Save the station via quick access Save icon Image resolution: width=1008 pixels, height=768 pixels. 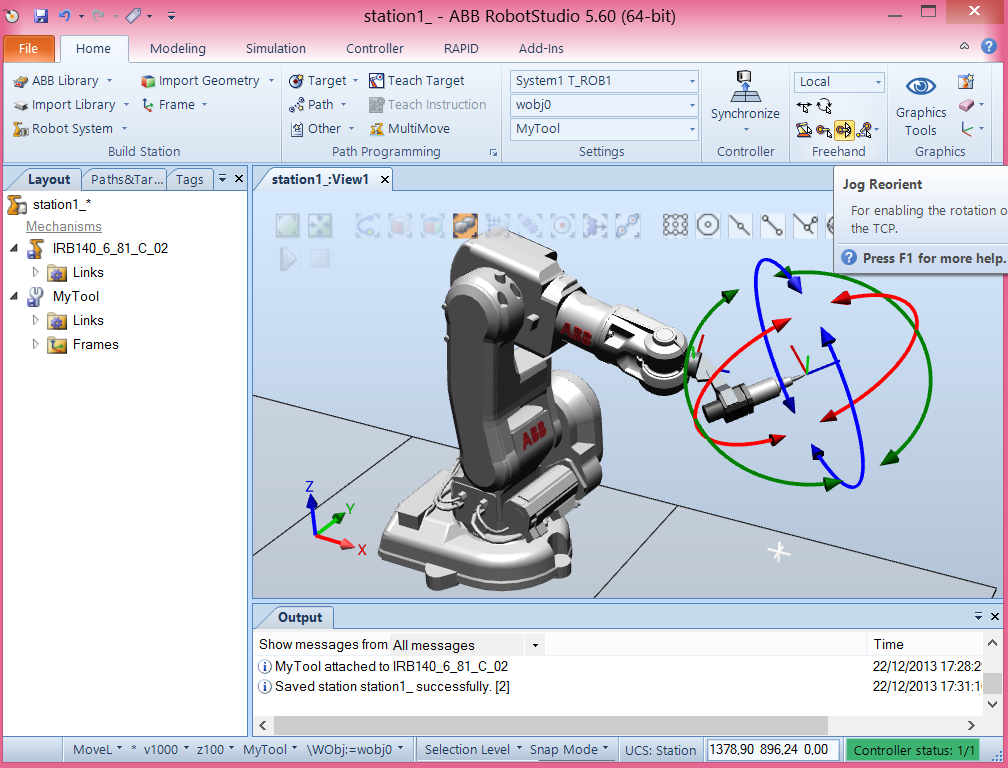[40, 15]
